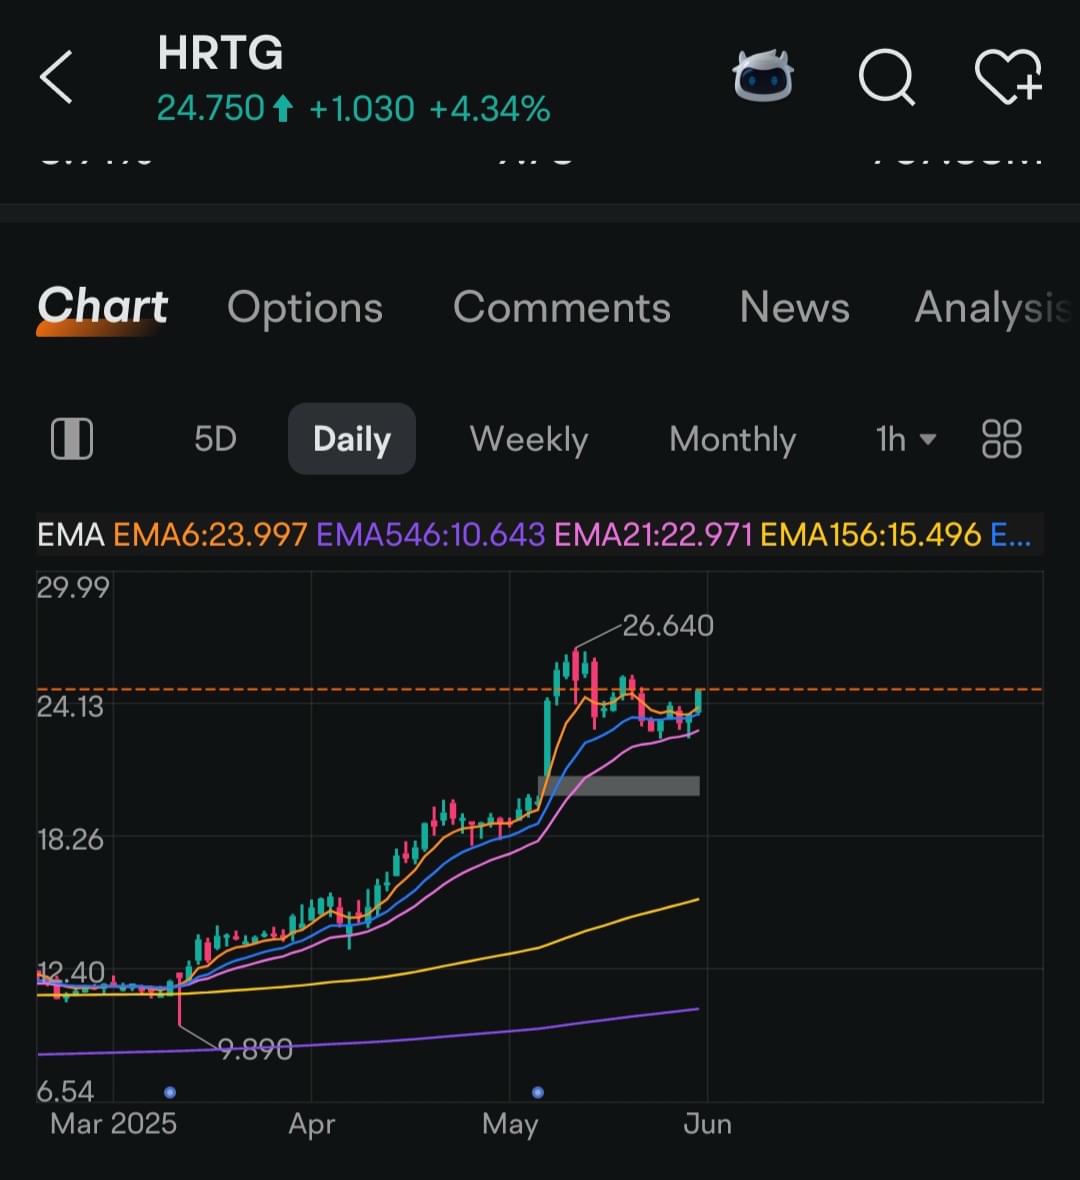The image size is (1080, 1180).
Task: Tap the 12.40 axis value
Action: tap(71, 972)
